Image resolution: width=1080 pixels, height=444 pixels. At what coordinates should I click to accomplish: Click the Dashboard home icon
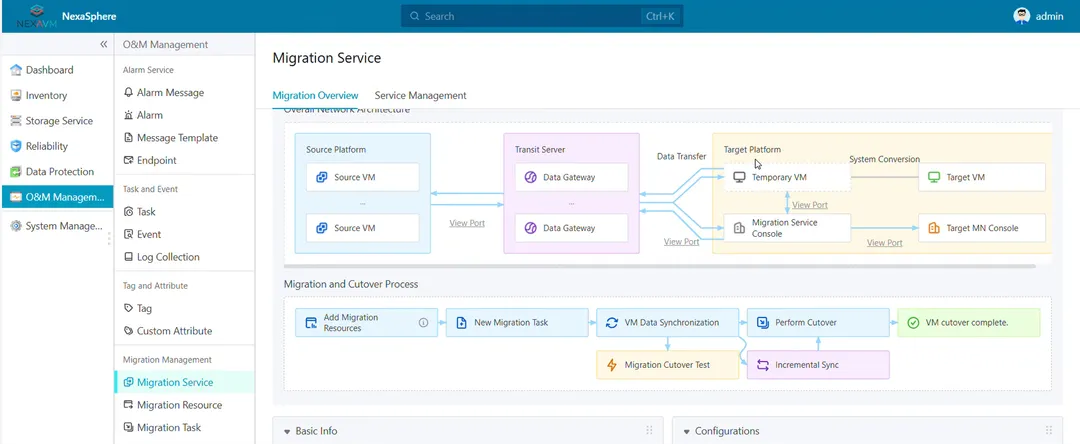coord(16,70)
